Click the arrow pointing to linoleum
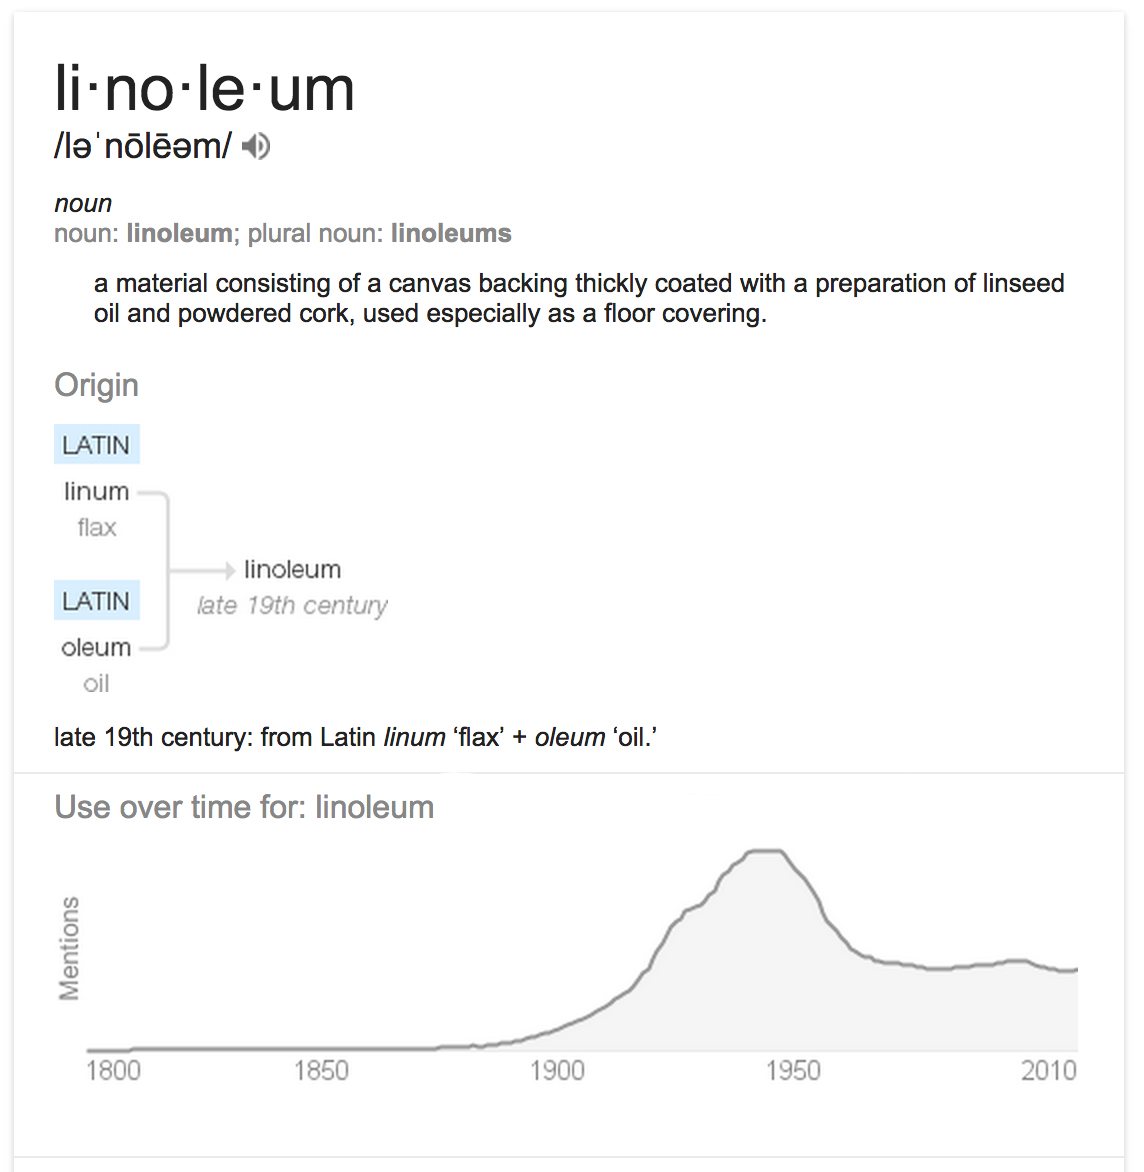 coord(205,570)
